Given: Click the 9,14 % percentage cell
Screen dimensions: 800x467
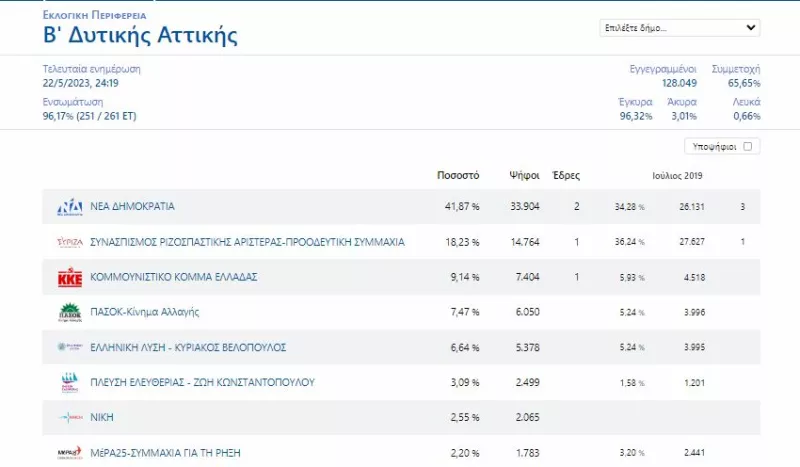Looking at the screenshot, I should pos(465,277).
